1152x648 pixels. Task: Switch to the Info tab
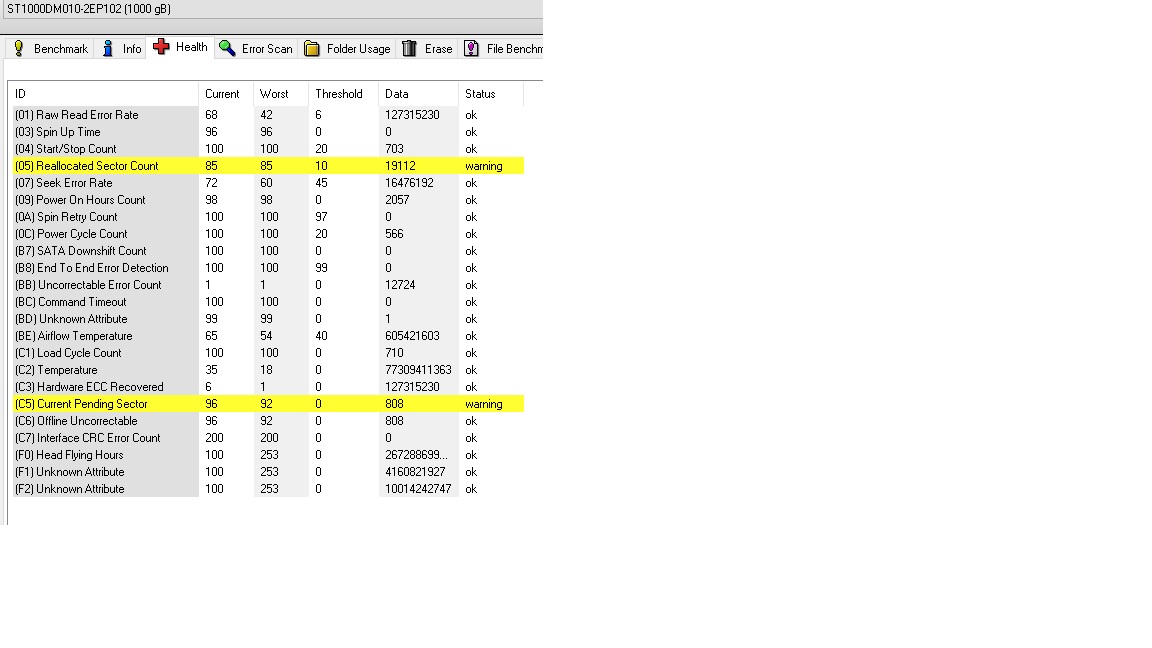(120, 48)
